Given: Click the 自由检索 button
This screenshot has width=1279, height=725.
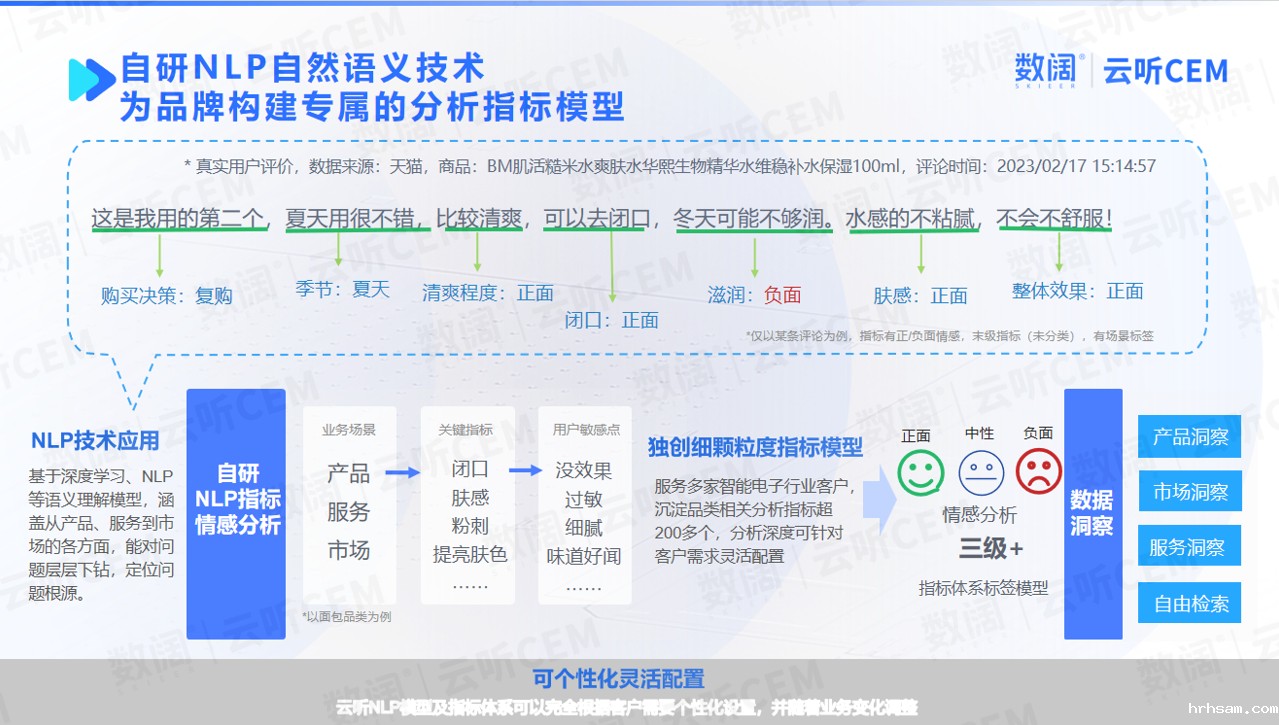Looking at the screenshot, I should [x=1189, y=603].
